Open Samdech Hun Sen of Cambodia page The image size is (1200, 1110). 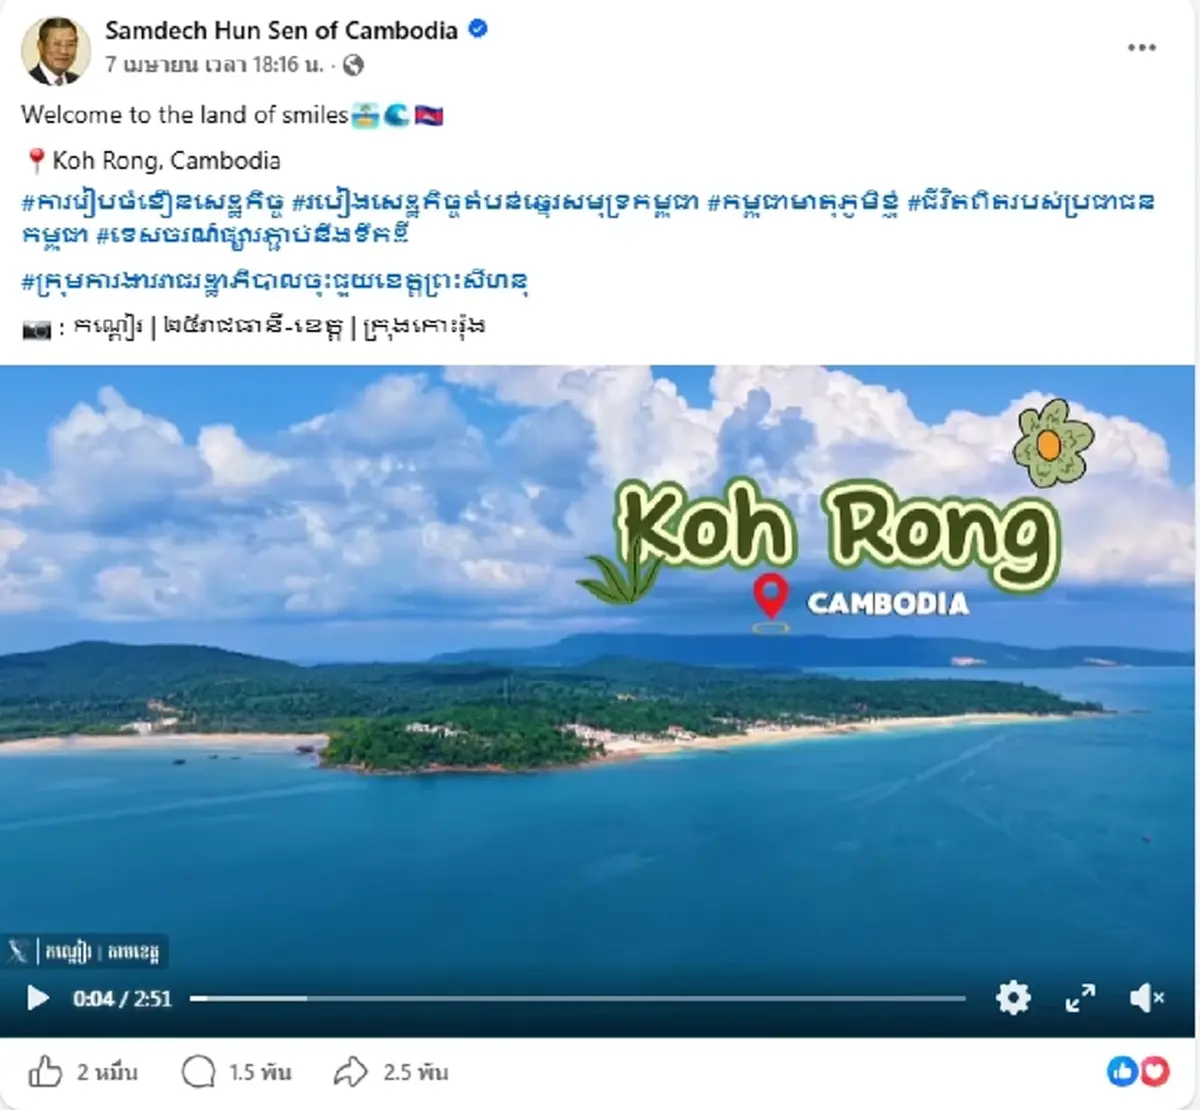pyautogui.click(x=281, y=30)
